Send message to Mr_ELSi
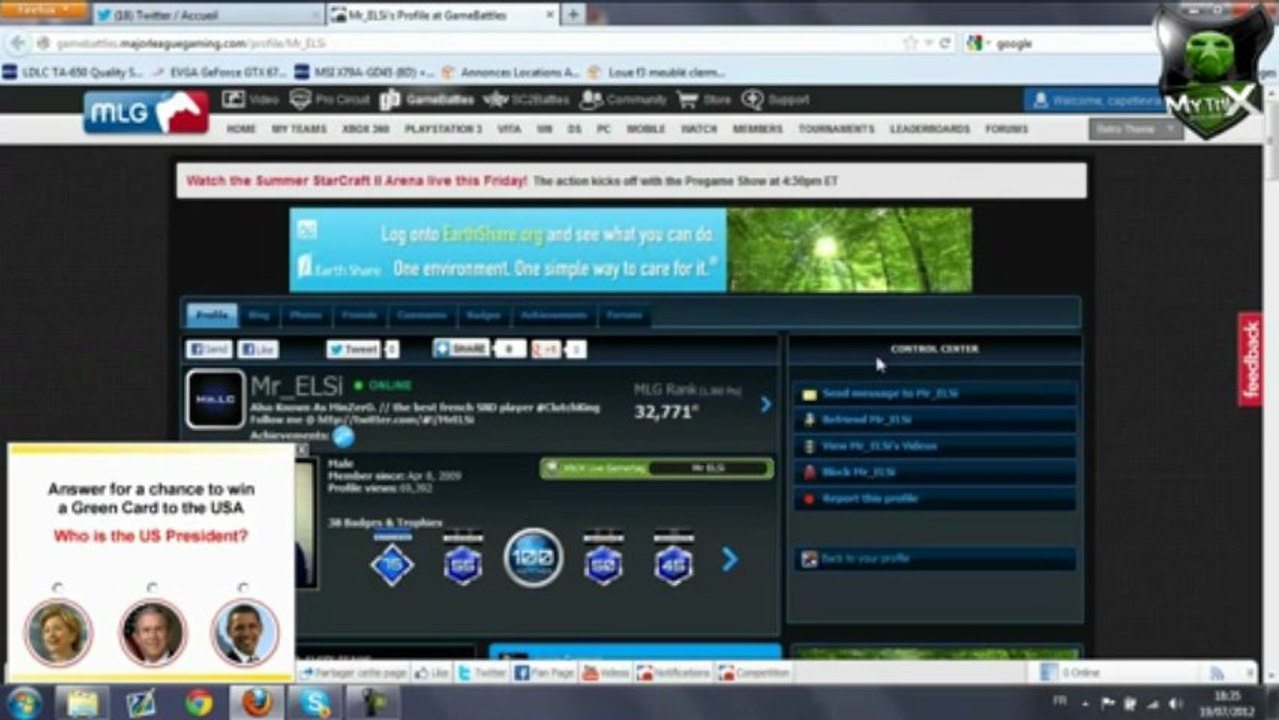Viewport: 1279px width, 720px height. 935,394
